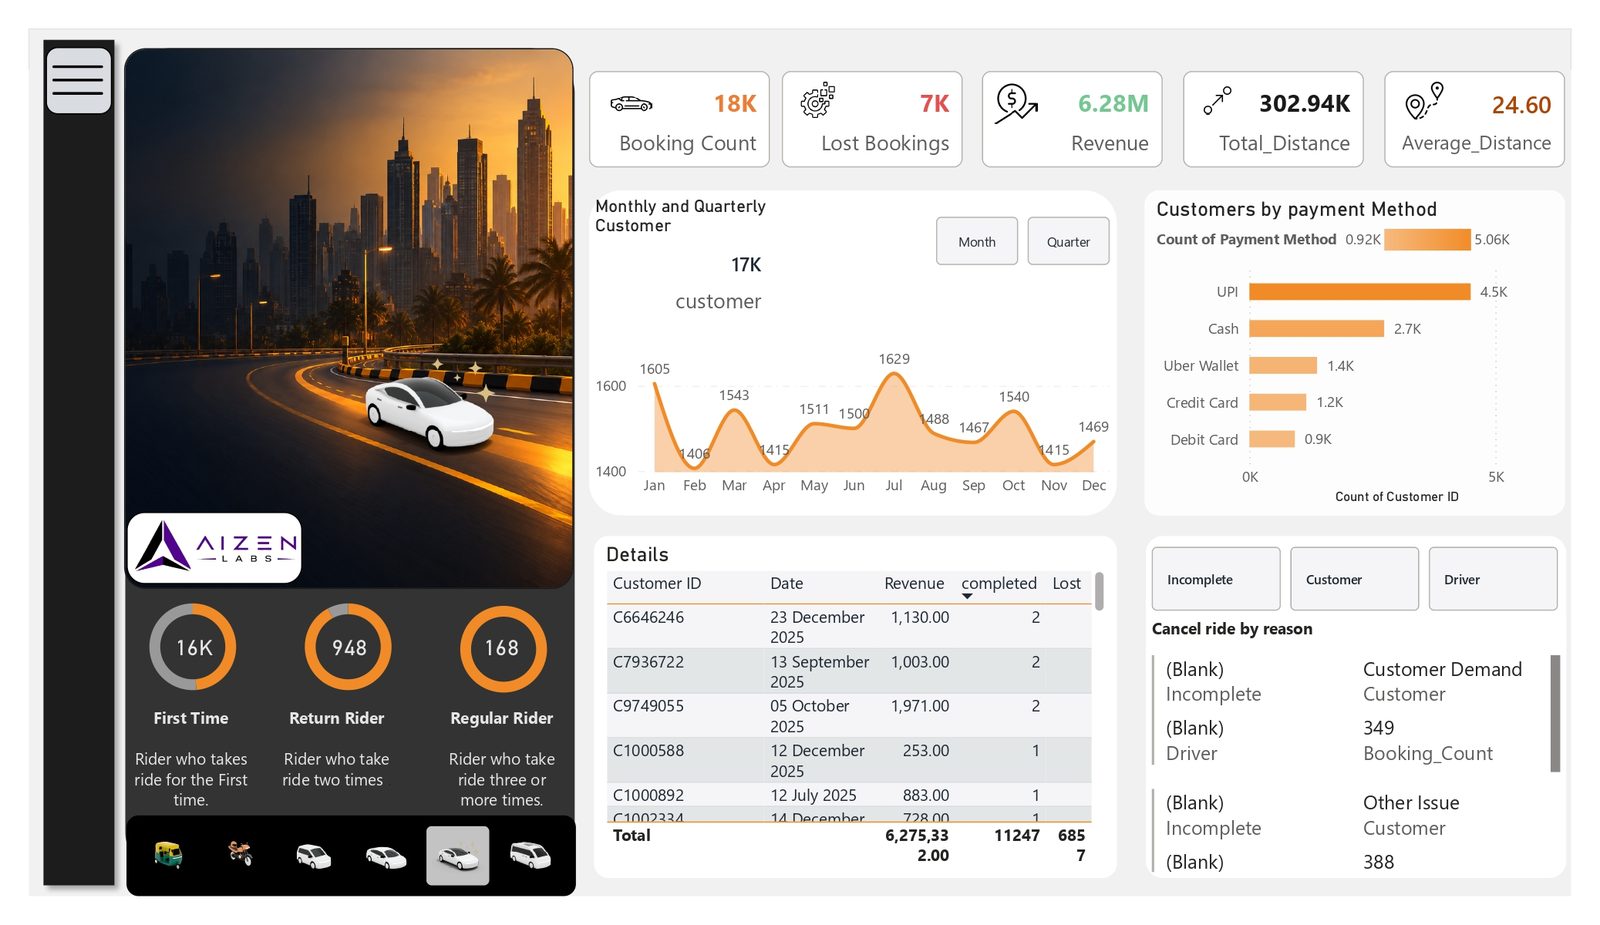
Task: Click the Other Issue cancel reason
Action: click(x=1411, y=802)
